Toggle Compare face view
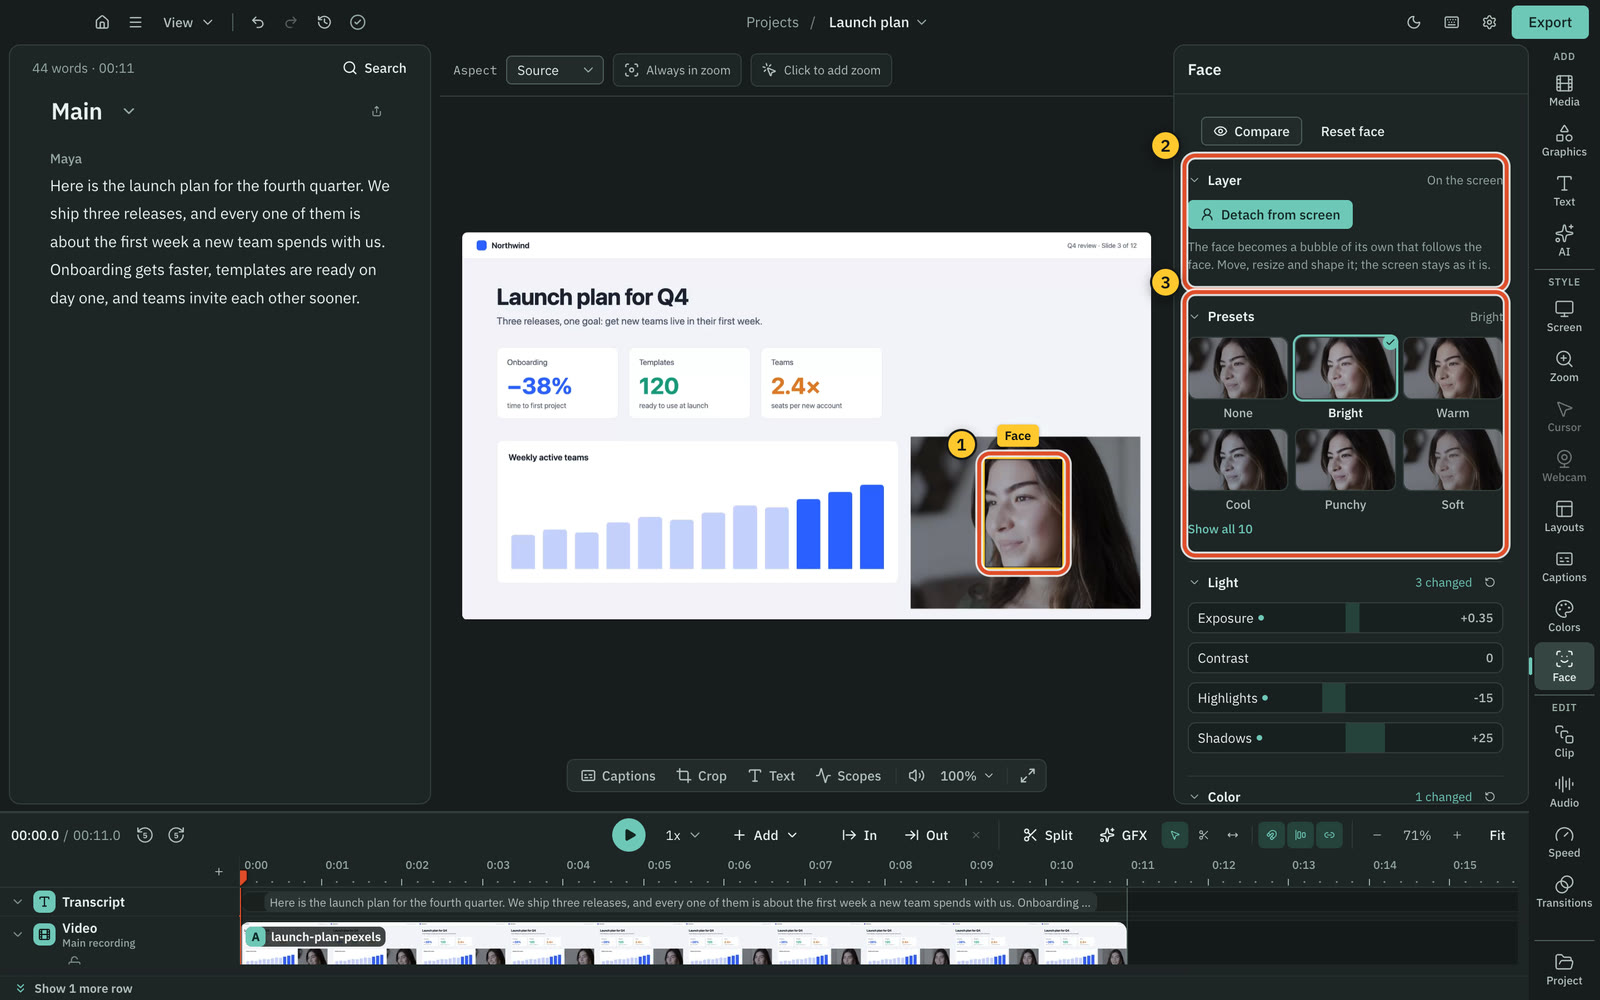 pyautogui.click(x=1251, y=131)
